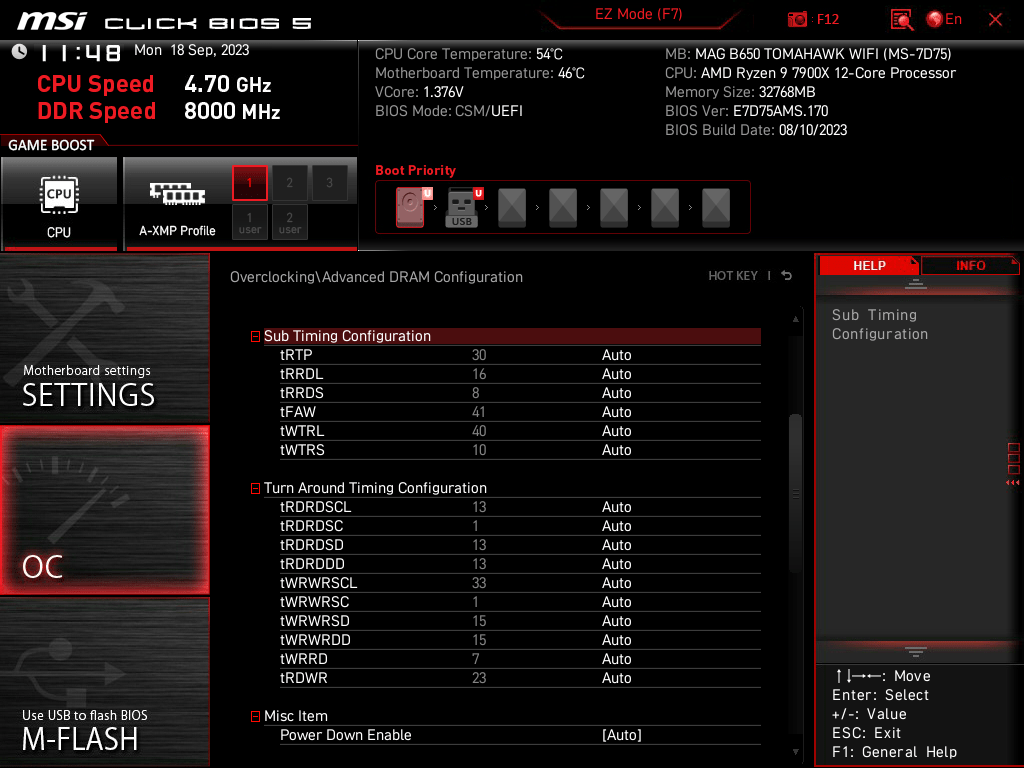
Task: Click the settings list scroll up arrow
Action: [x=795, y=319]
